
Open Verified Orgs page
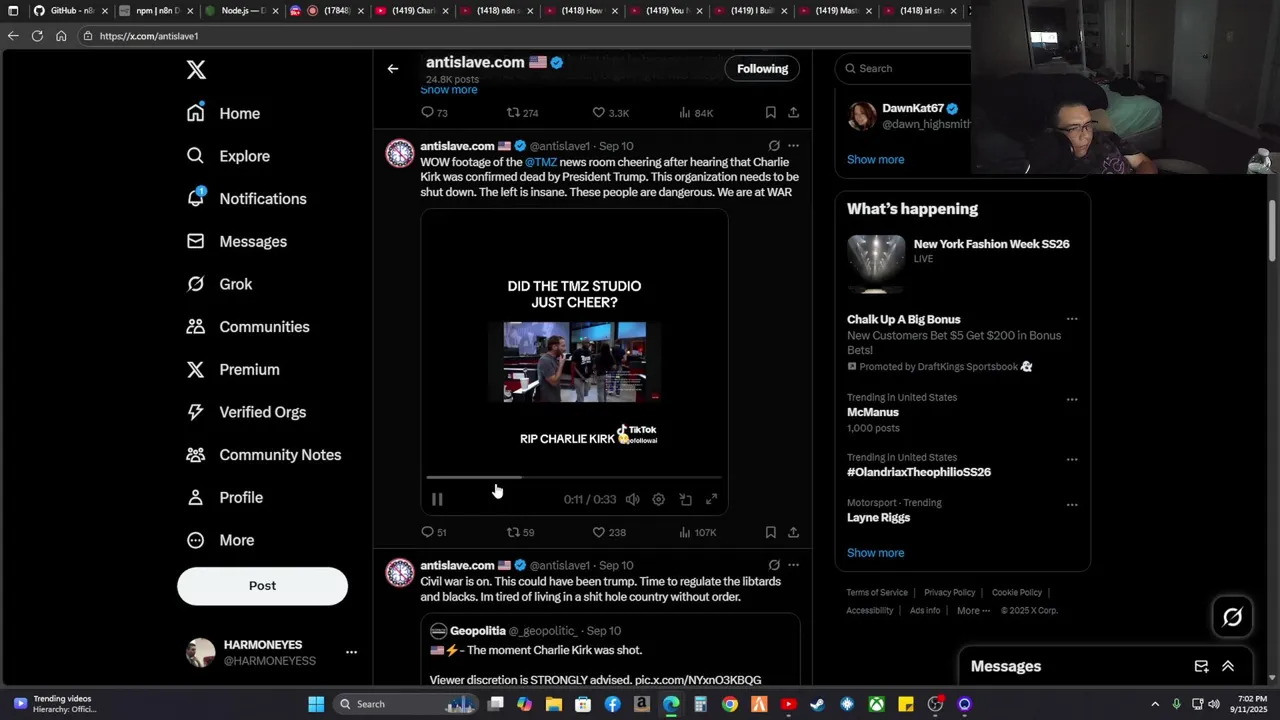[246, 412]
